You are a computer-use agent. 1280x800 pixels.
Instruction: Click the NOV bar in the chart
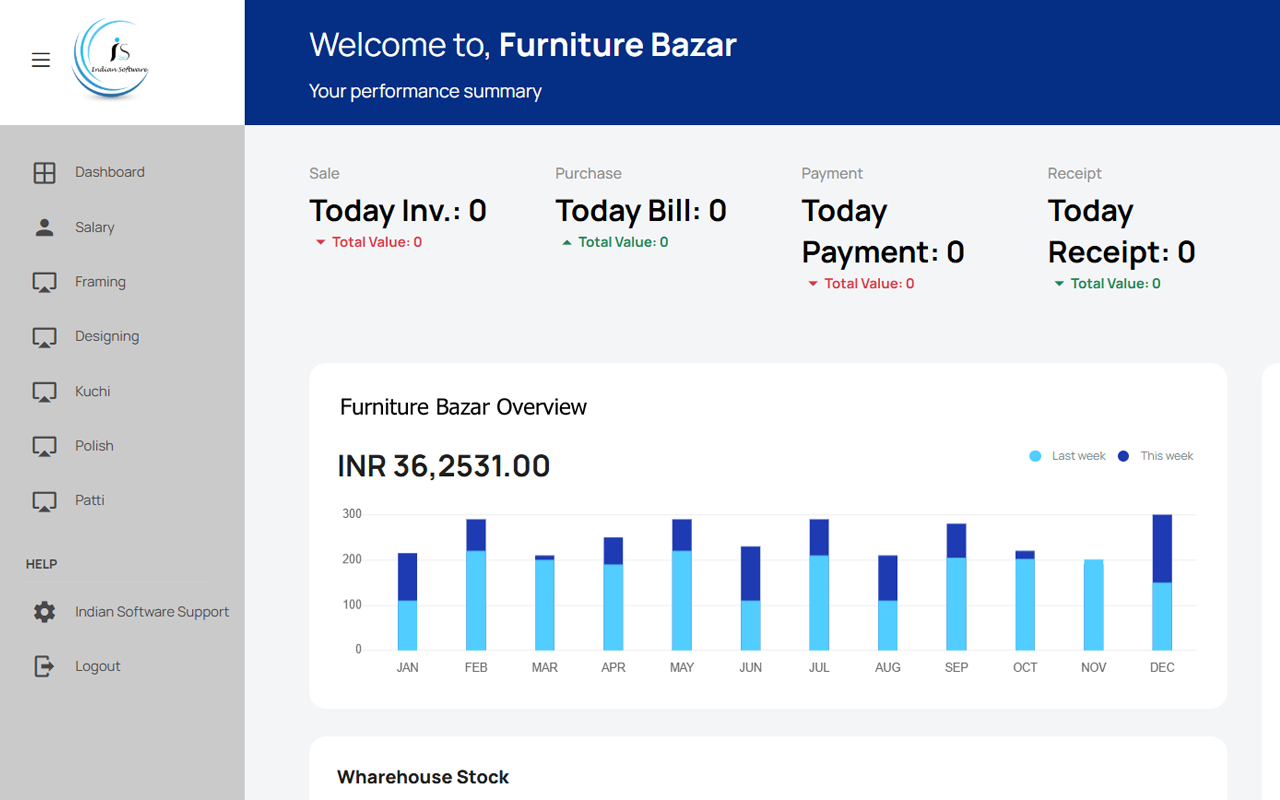[x=1094, y=605]
